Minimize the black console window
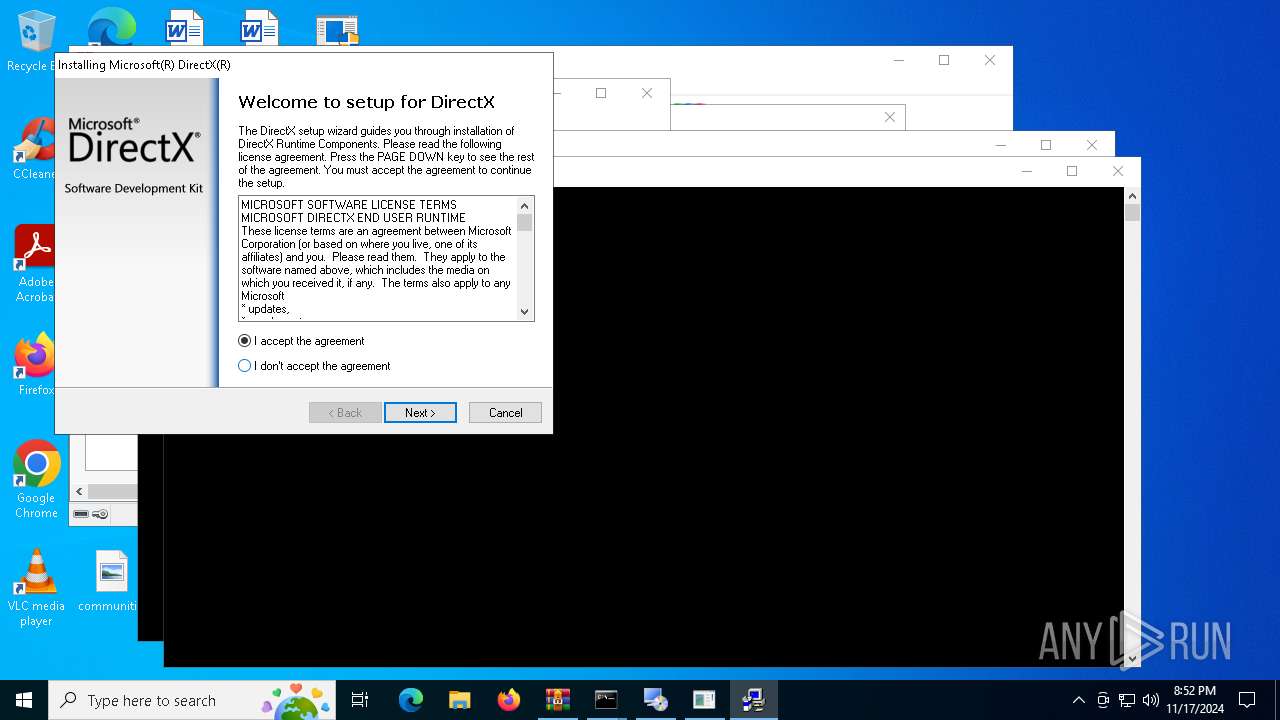 pyautogui.click(x=1026, y=171)
